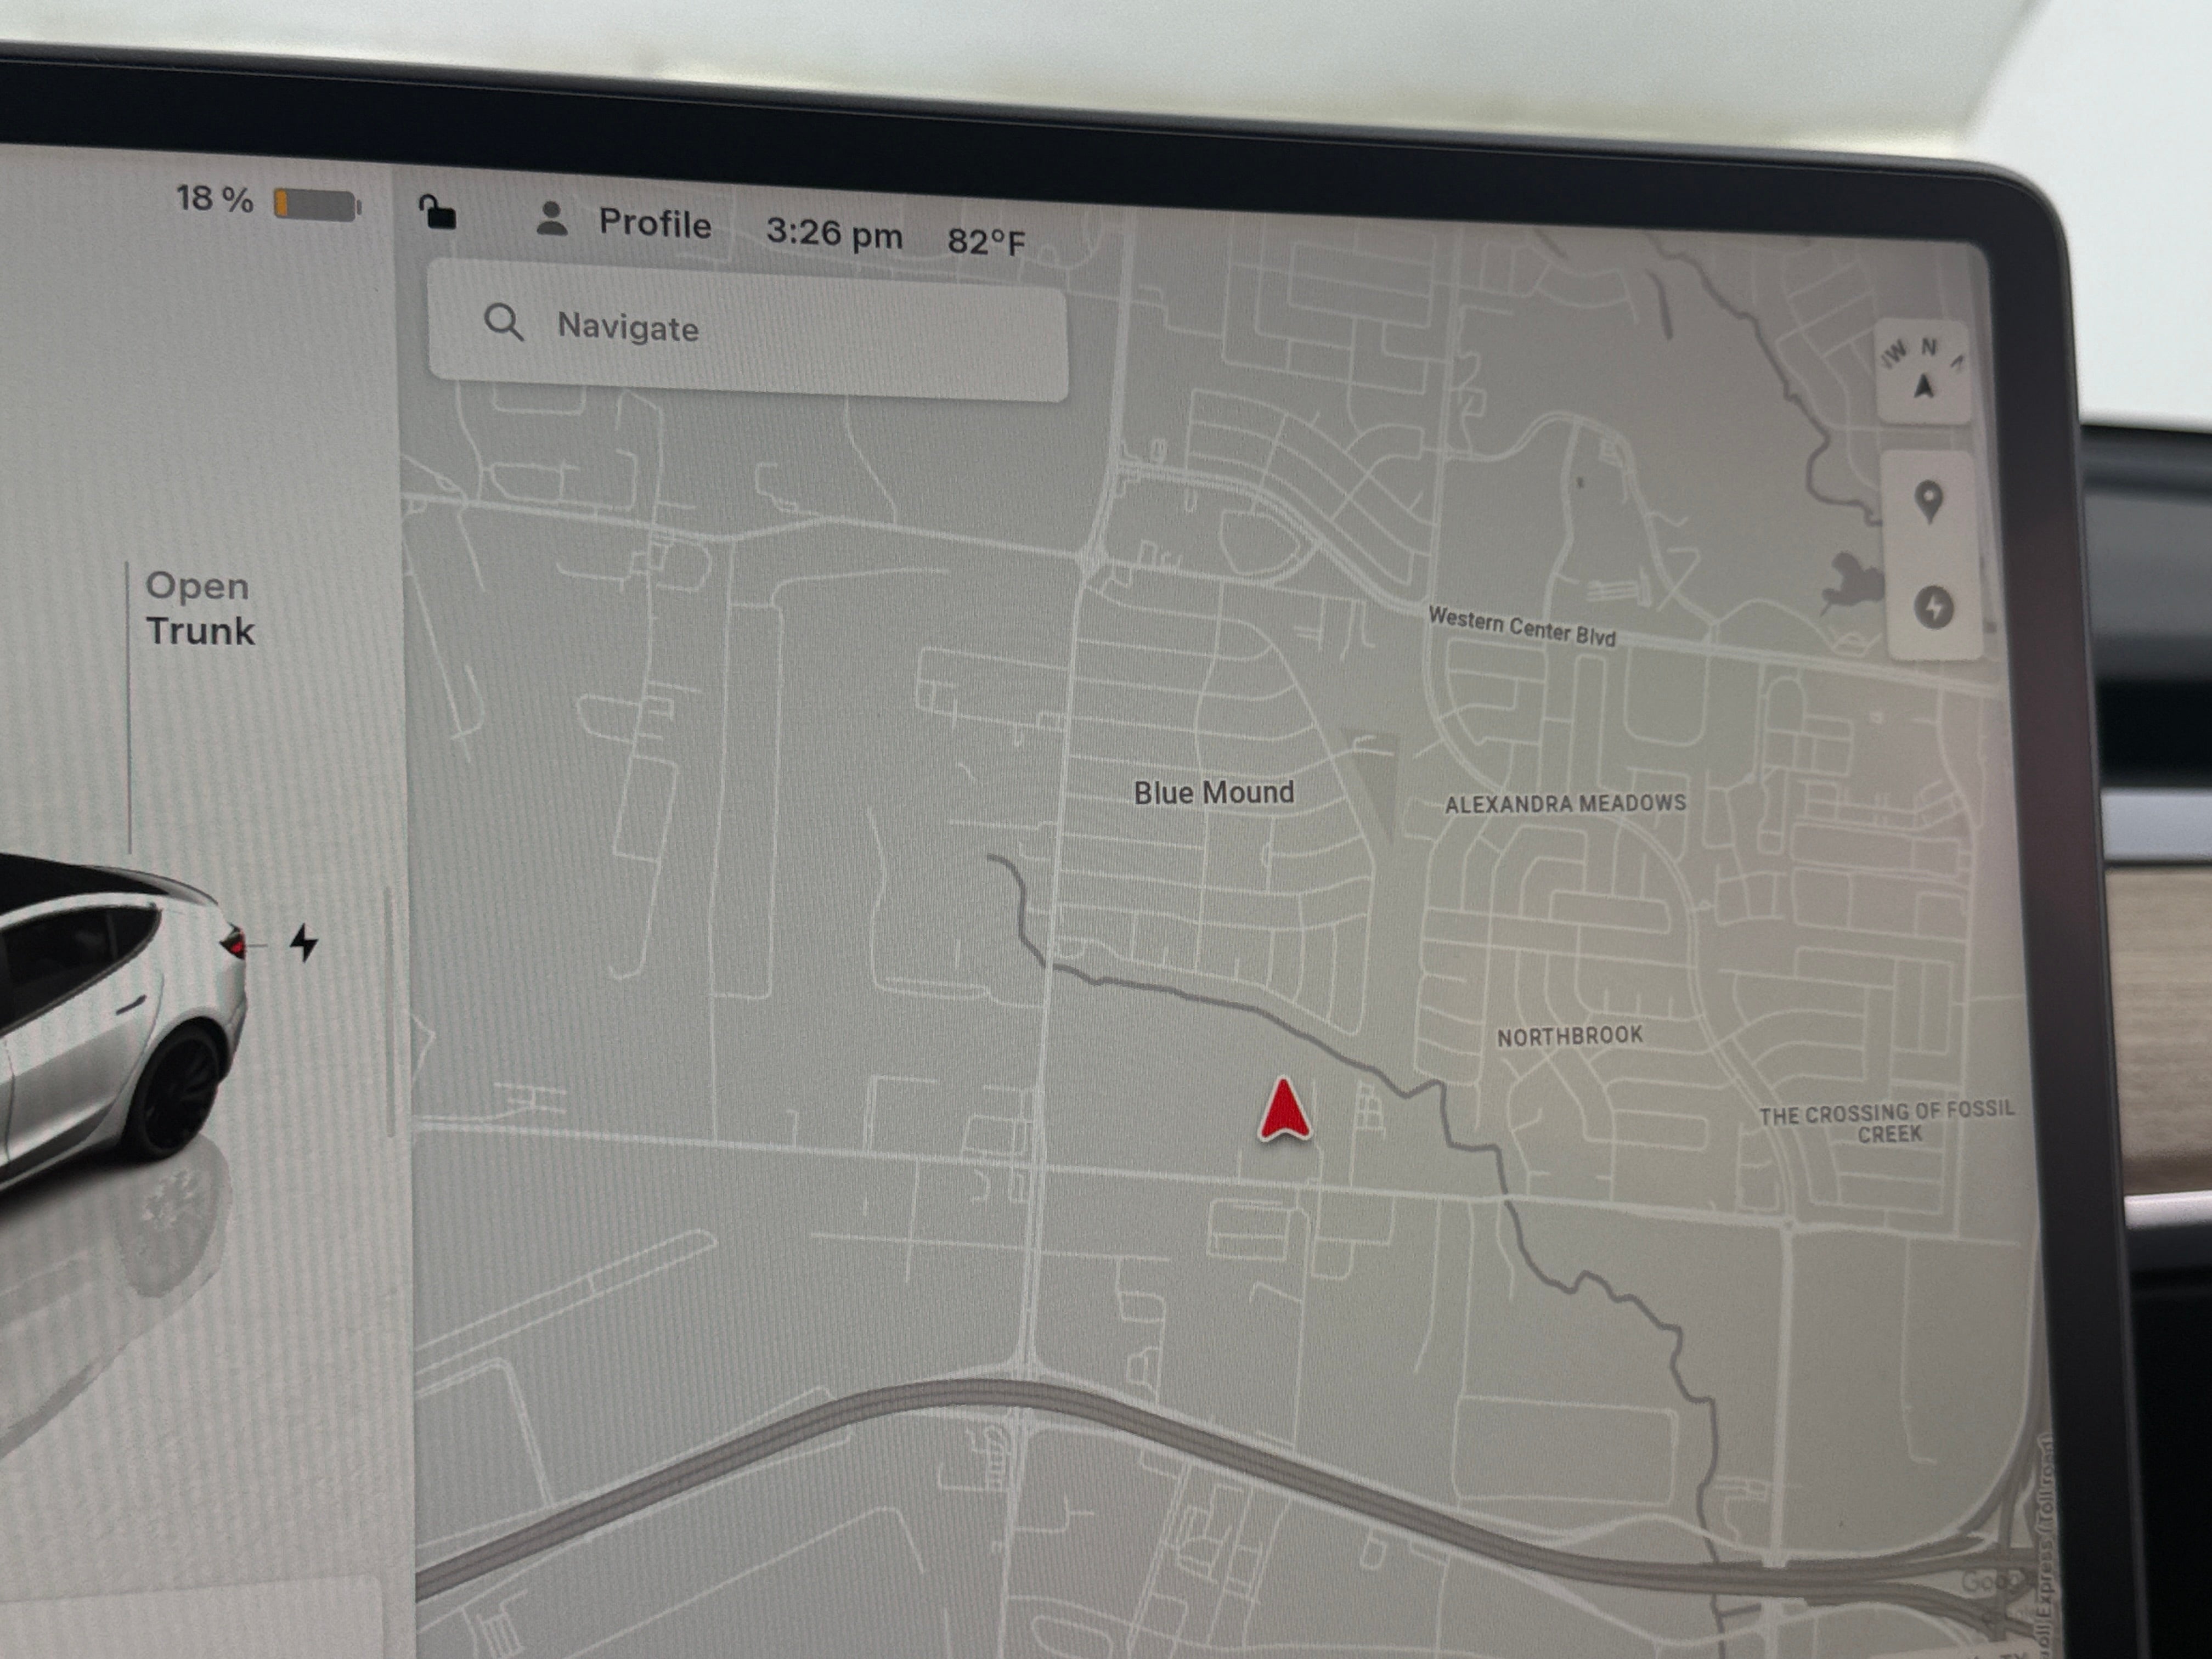The image size is (2212, 1659).
Task: Tap the 3:26 pm clock
Action: [834, 234]
